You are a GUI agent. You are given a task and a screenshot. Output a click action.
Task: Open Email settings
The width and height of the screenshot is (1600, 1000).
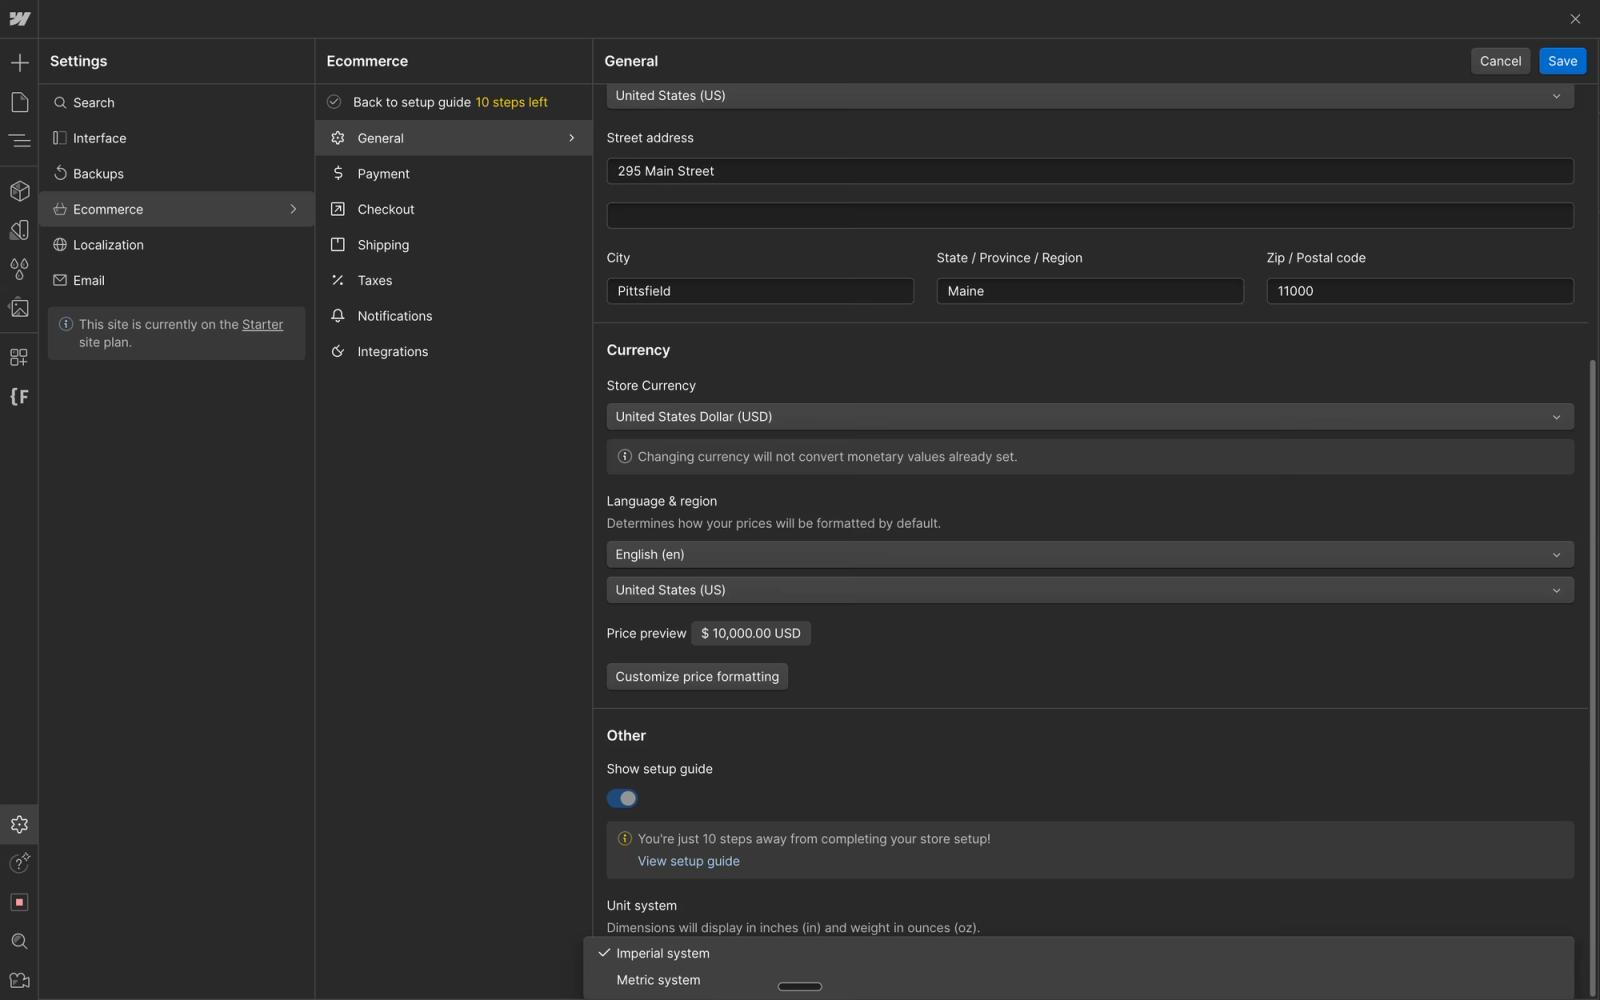click(177, 281)
